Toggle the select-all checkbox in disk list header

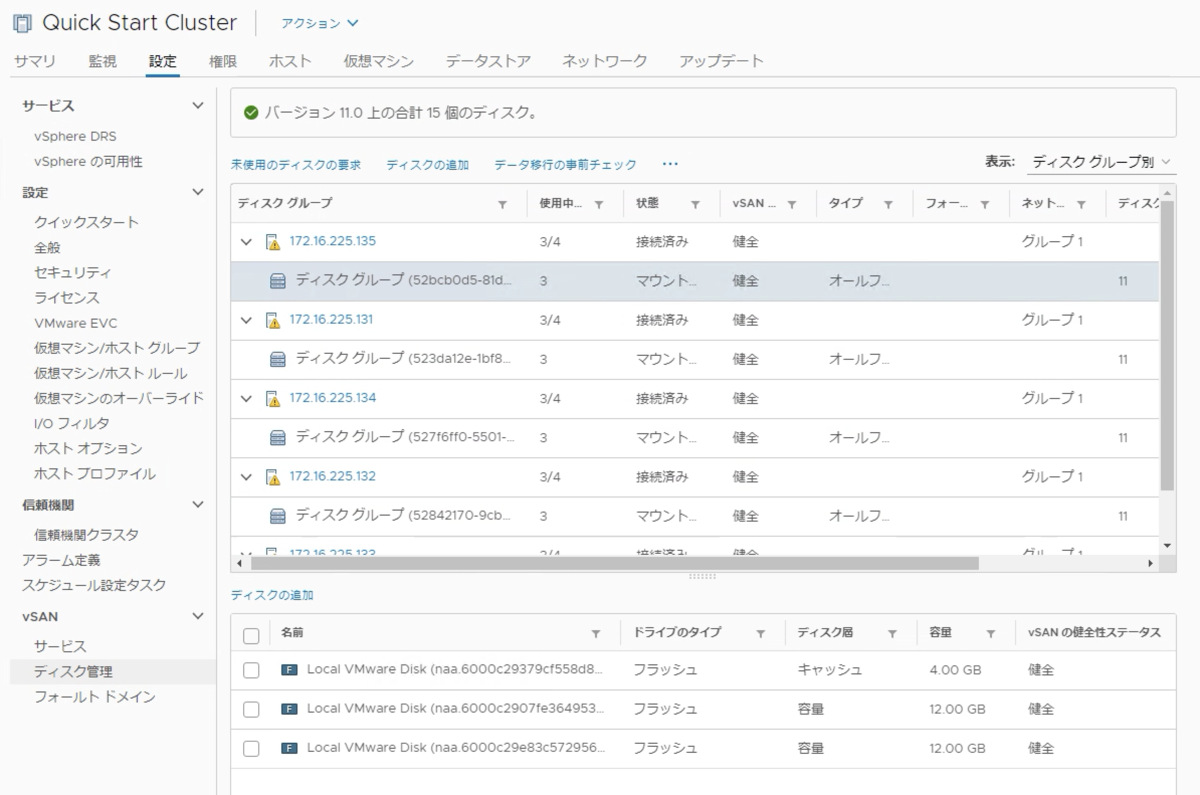pyautogui.click(x=251, y=635)
